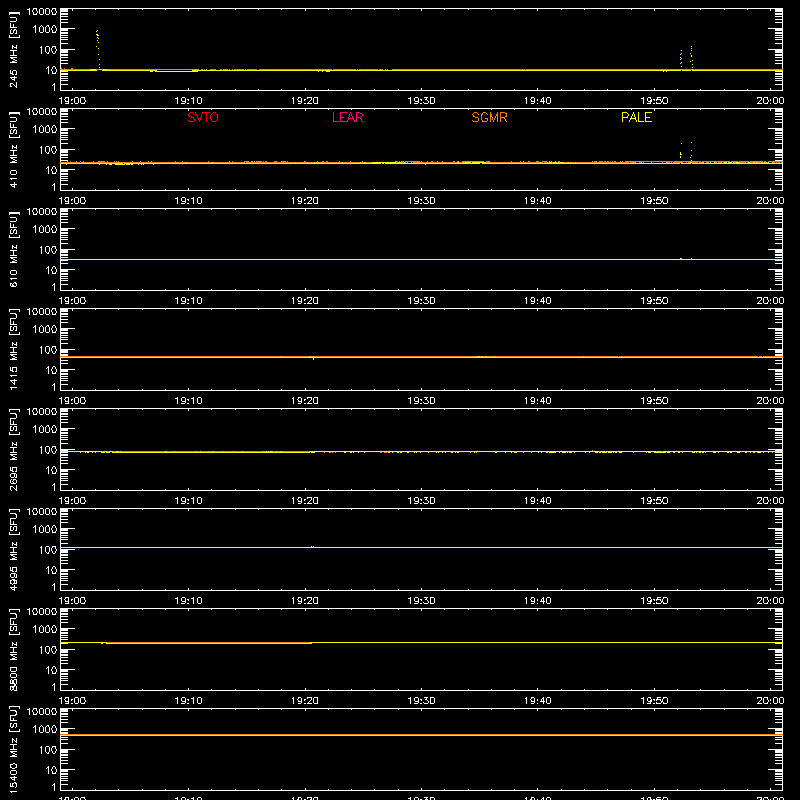Click 19:20 time label under 8800 MHz plot

click(x=305, y=701)
